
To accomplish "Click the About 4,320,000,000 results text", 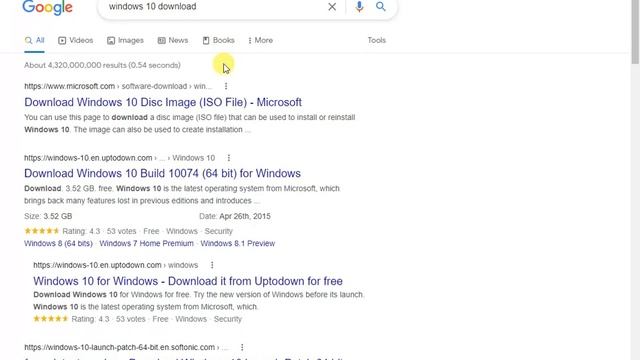I will pyautogui.click(x=102, y=65).
